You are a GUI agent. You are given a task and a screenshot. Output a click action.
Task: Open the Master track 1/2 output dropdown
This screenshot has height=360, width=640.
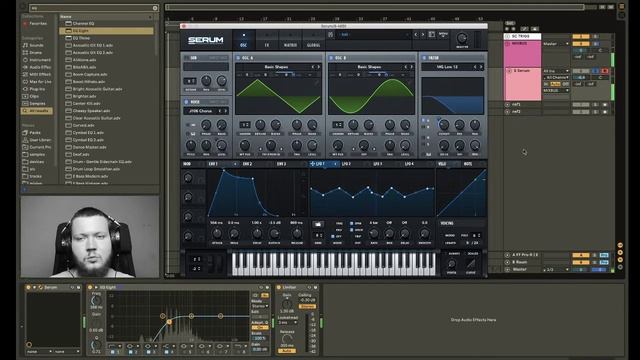[x=556, y=270]
